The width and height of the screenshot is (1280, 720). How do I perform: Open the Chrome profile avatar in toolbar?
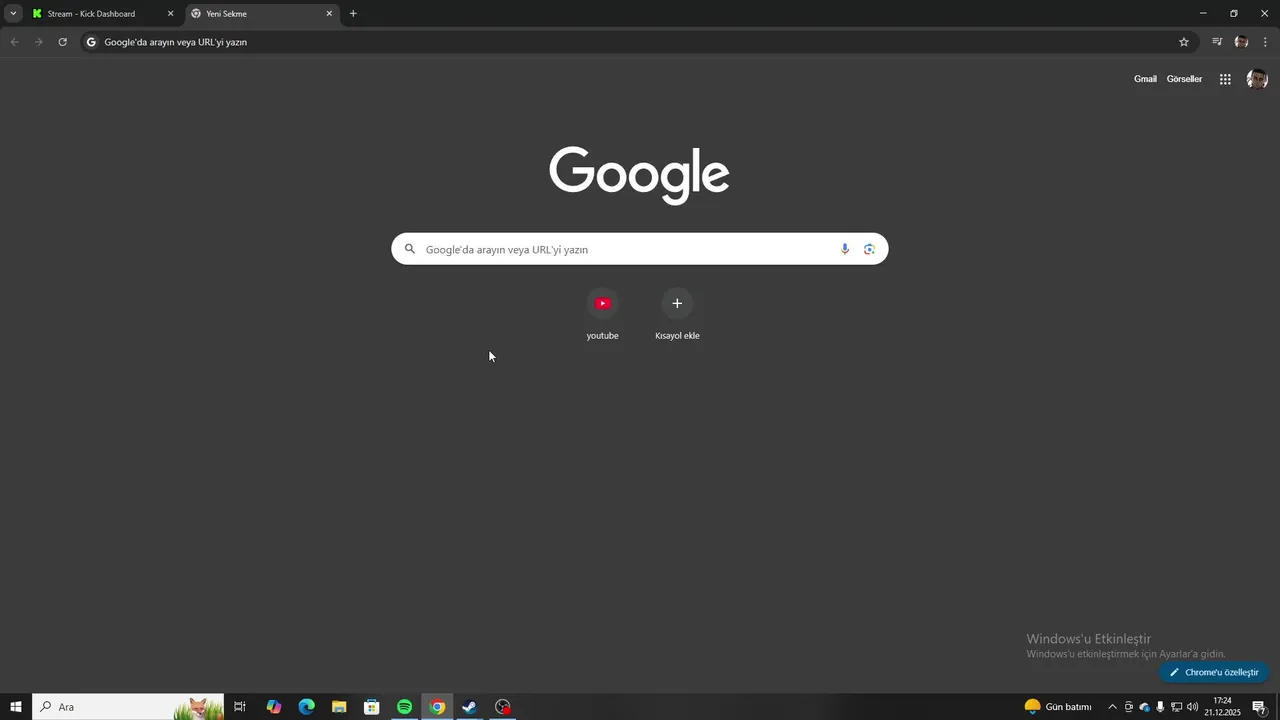pos(1241,42)
